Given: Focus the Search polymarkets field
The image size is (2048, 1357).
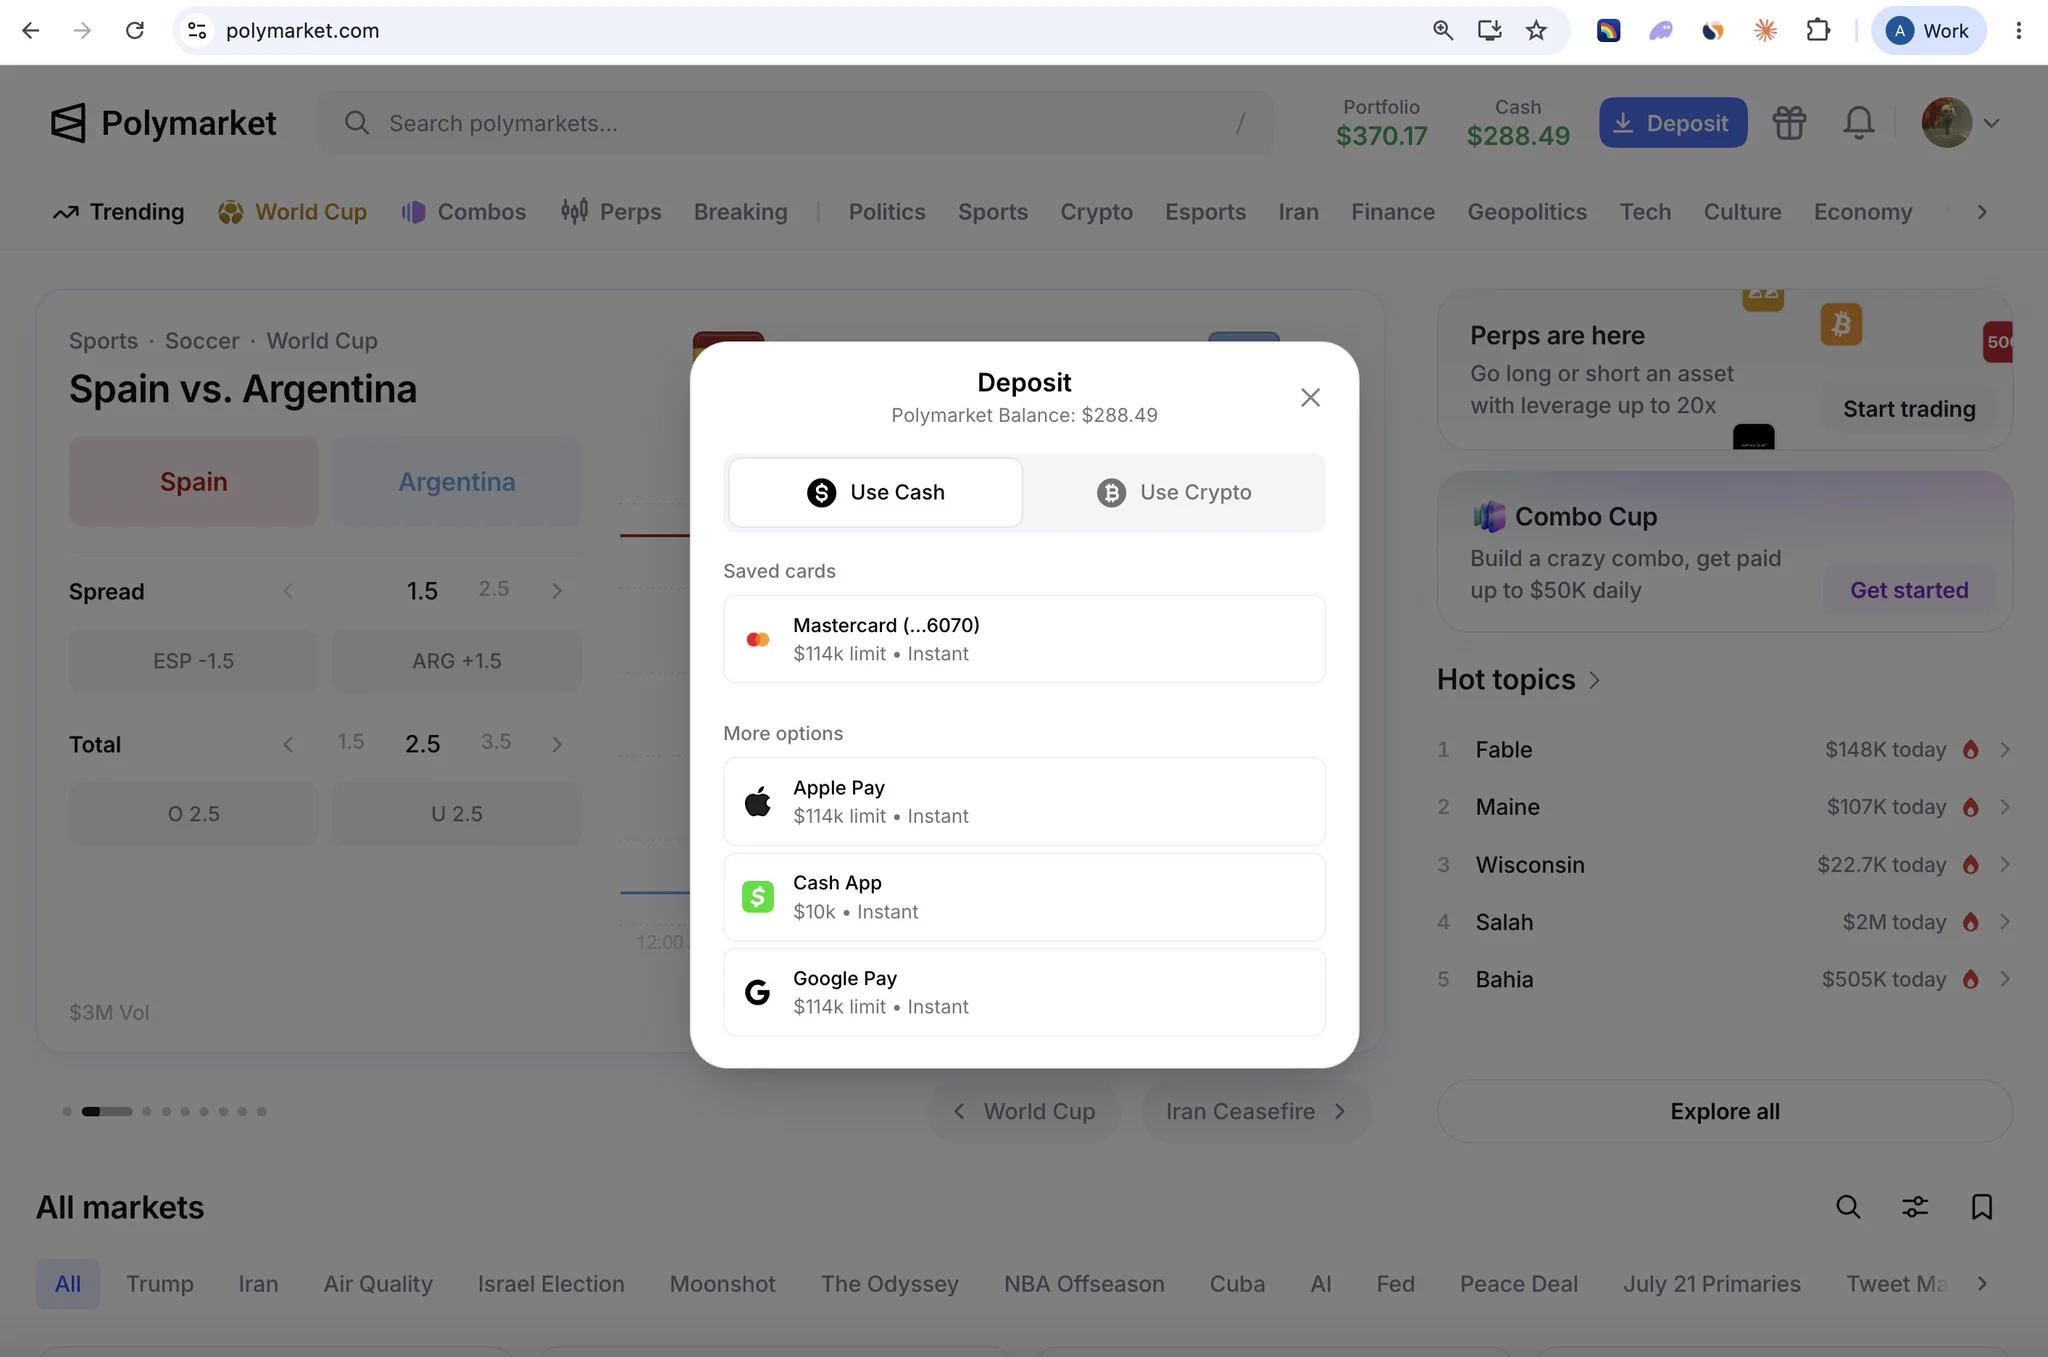Looking at the screenshot, I should point(795,123).
